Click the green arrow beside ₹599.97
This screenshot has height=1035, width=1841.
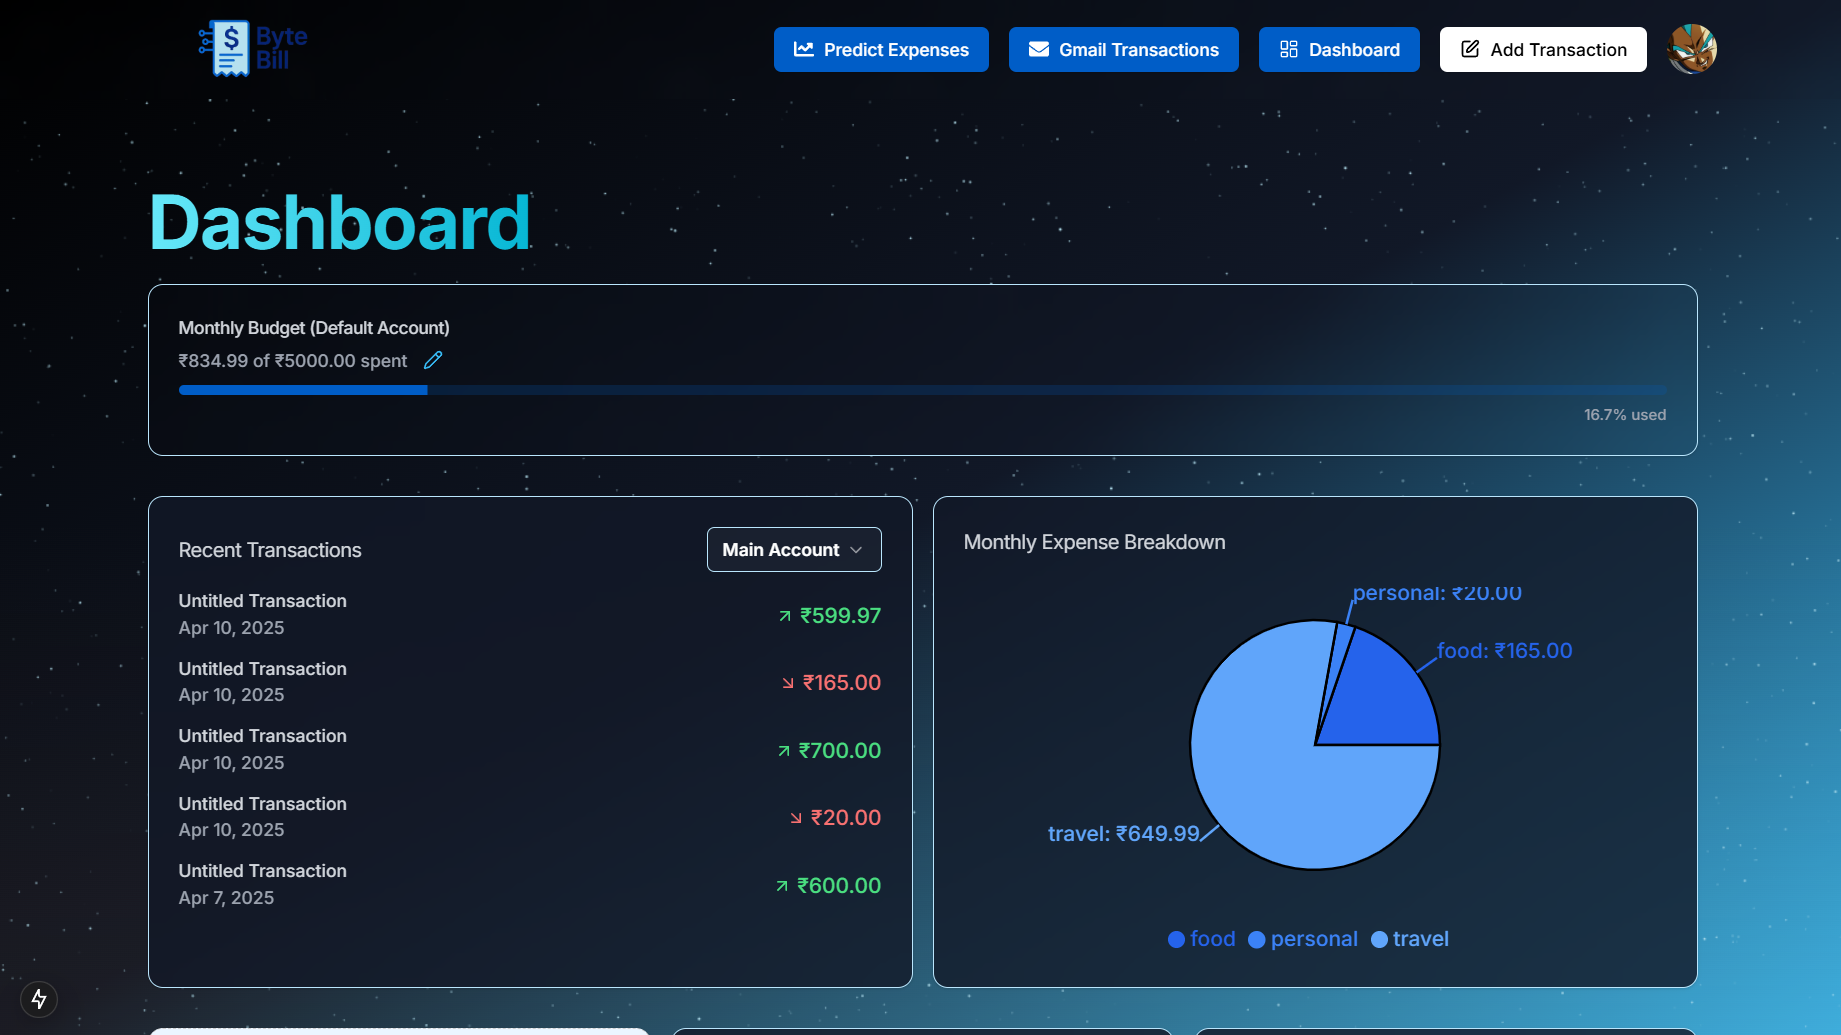point(785,616)
